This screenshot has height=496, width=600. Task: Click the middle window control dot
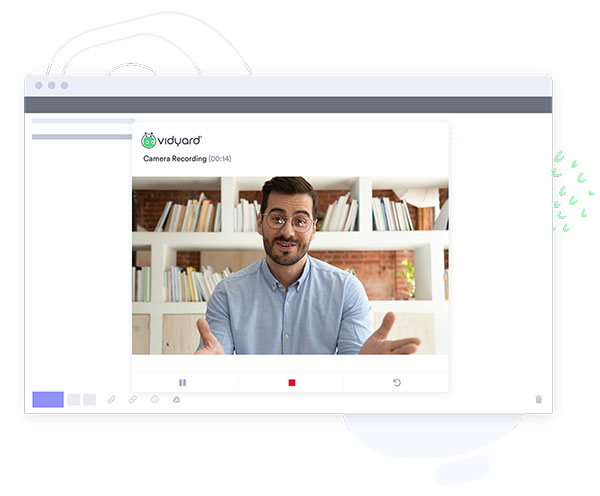(52, 86)
